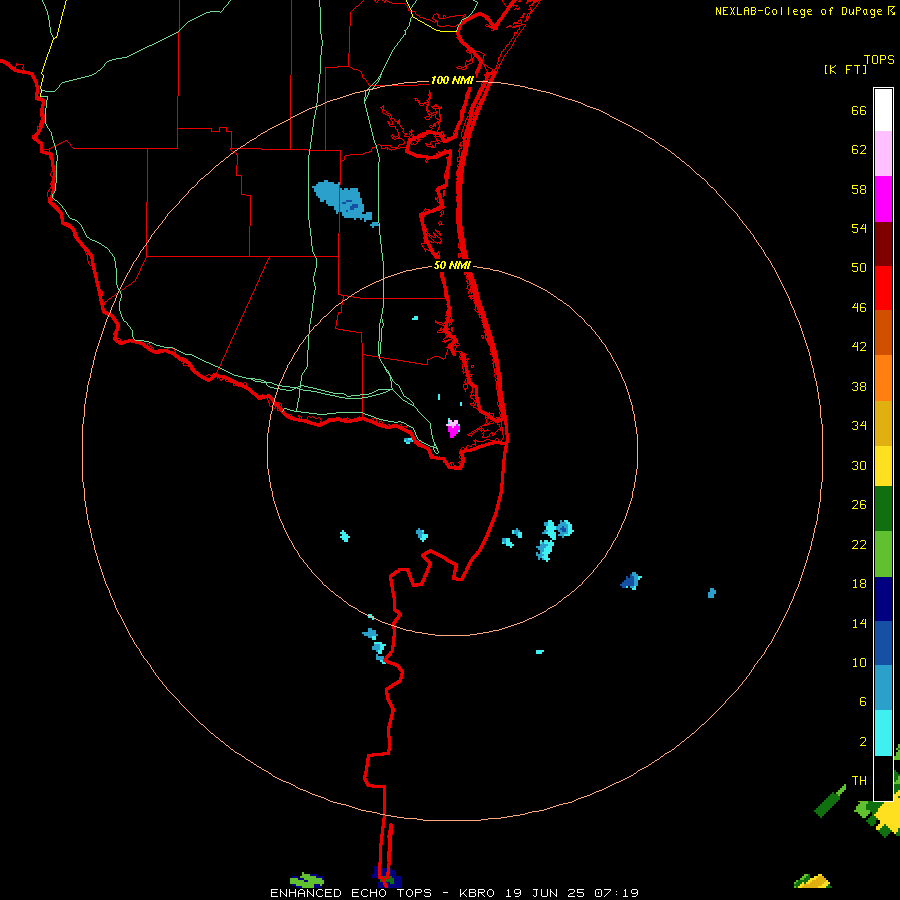Click legend value 42
Image resolution: width=900 pixels, height=900 pixels.
point(859,347)
